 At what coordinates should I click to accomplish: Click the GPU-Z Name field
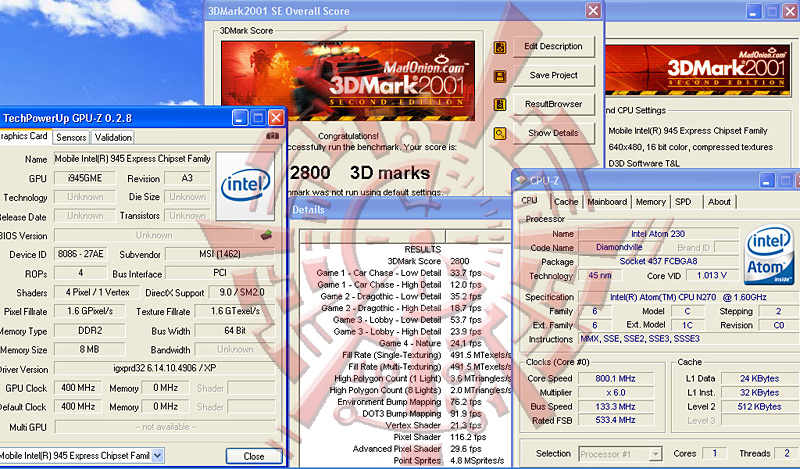[x=133, y=159]
